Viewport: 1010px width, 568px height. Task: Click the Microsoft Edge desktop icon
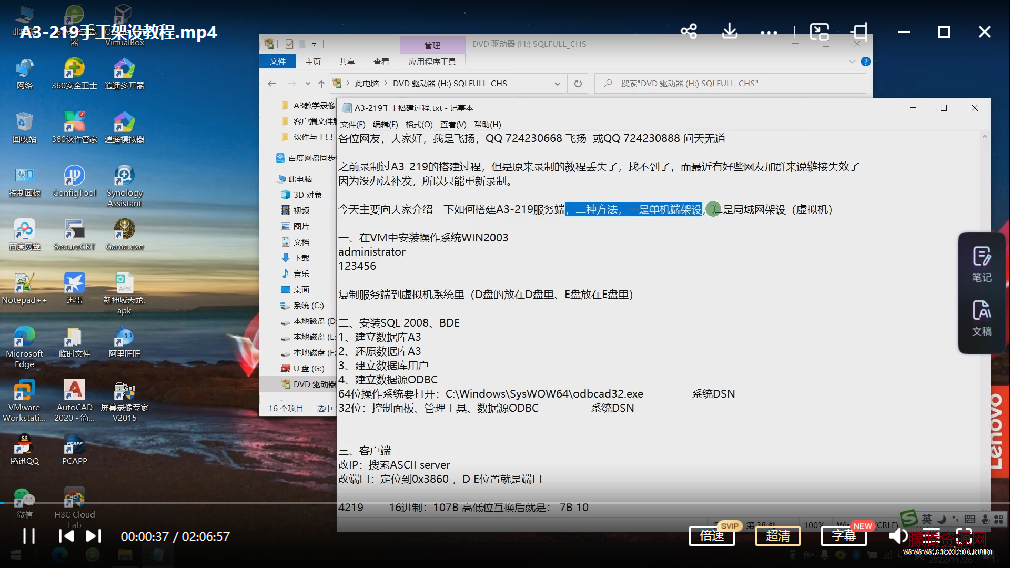(x=24, y=347)
